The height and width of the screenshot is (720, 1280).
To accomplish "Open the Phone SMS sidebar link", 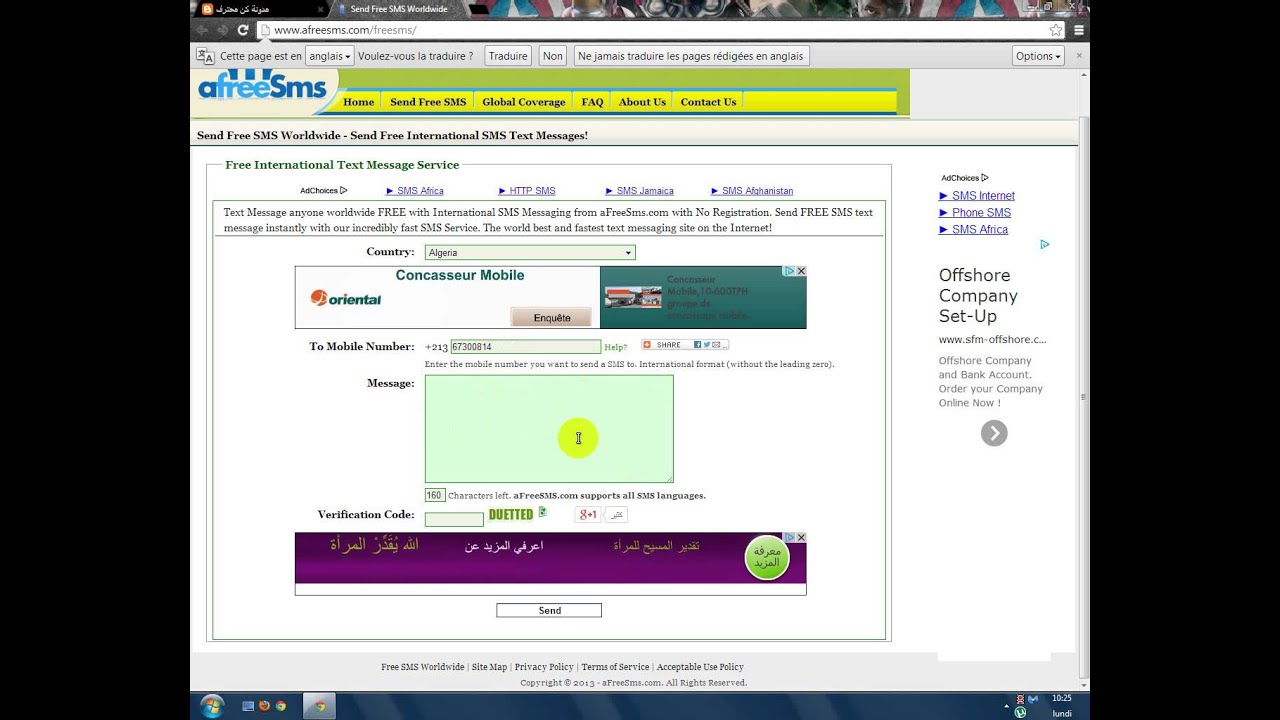I will click(x=975, y=213).
